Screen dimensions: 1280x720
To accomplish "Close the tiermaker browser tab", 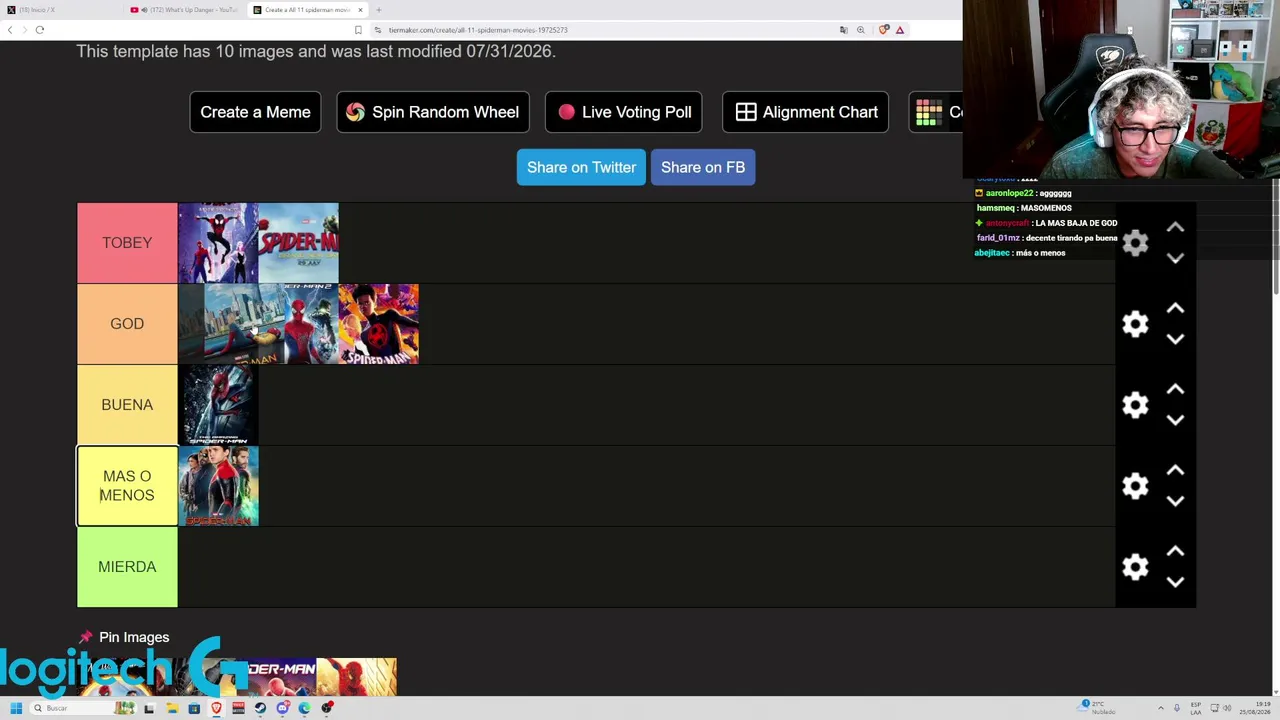I will 360,10.
